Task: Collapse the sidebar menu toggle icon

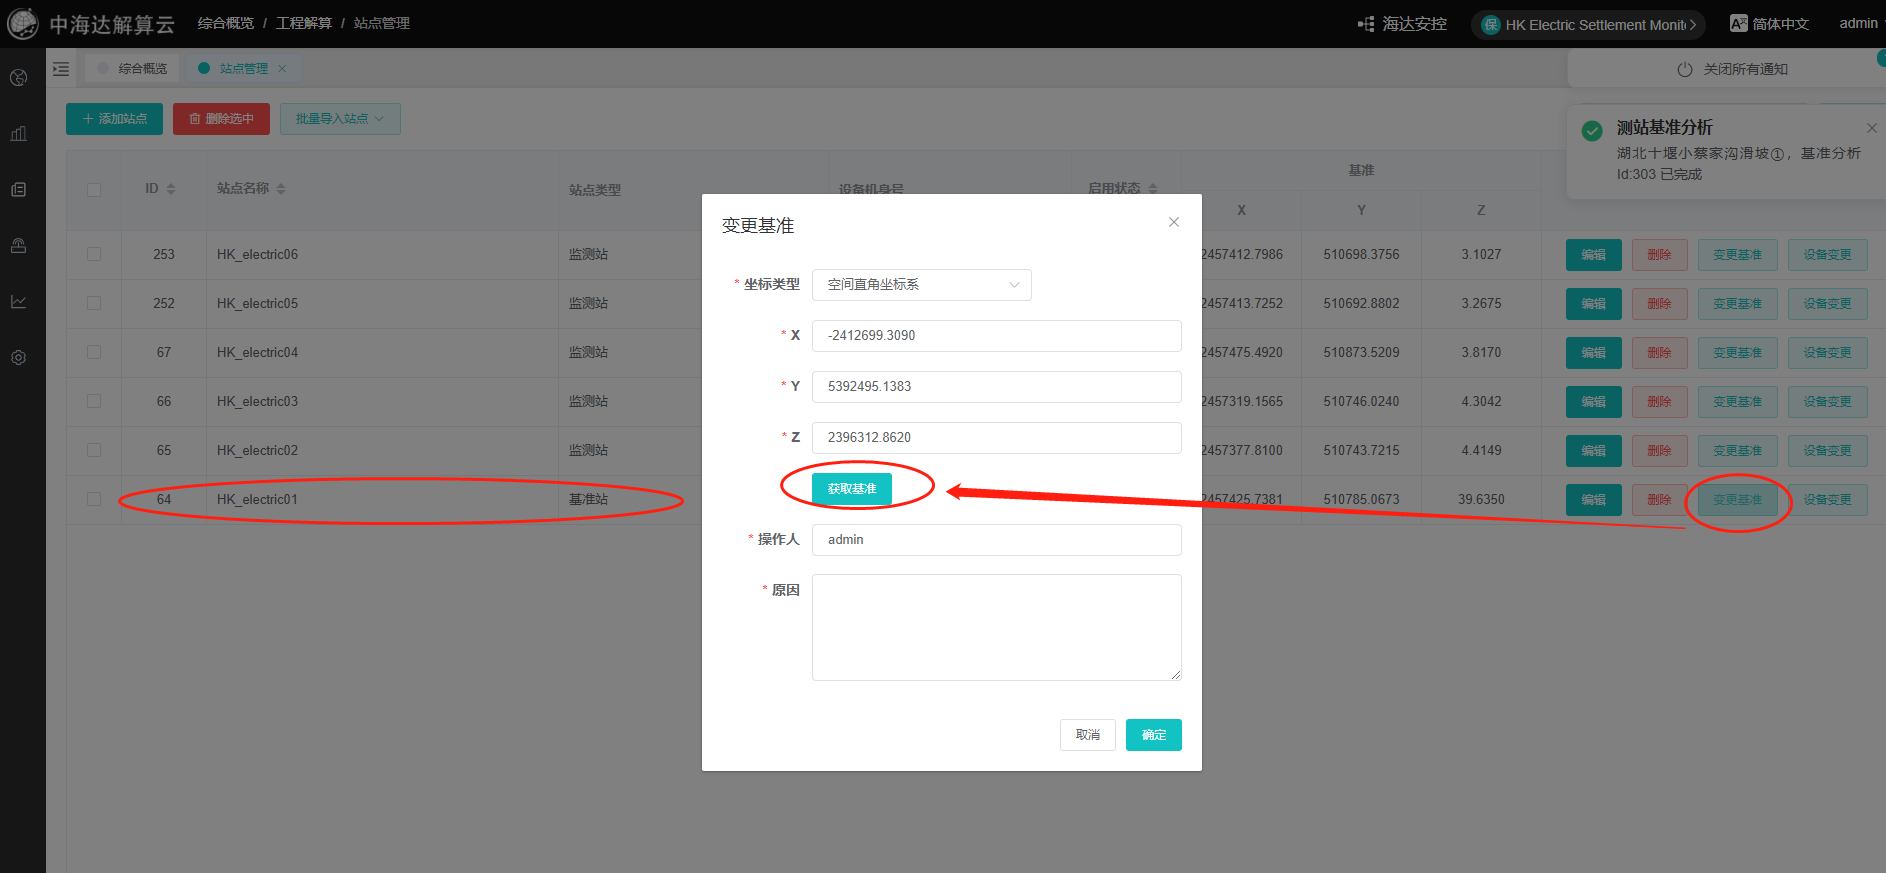Action: tap(61, 69)
